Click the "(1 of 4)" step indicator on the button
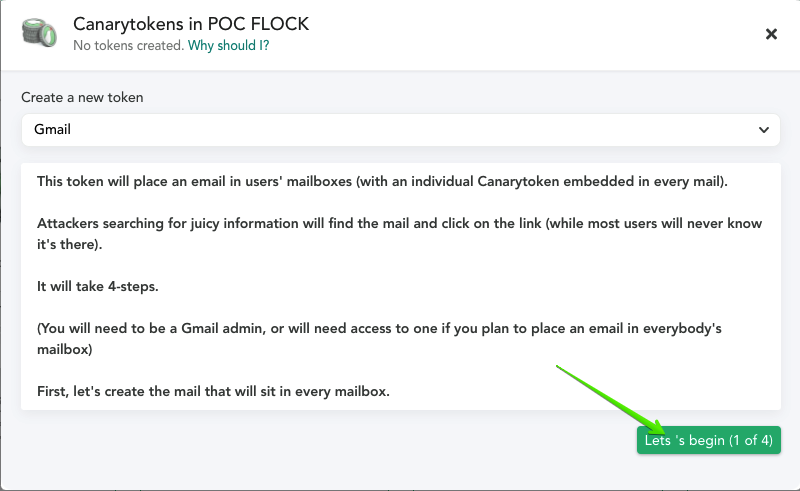This screenshot has height=491, width=800. click(751, 440)
